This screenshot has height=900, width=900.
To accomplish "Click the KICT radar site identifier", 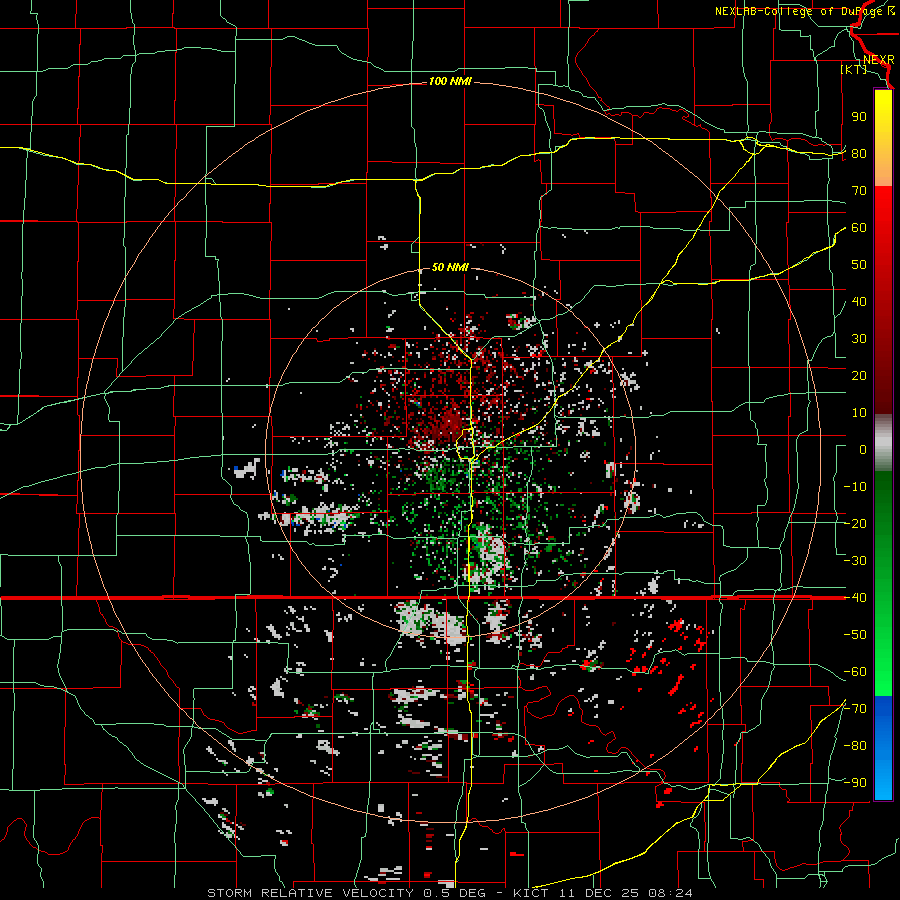I will click(x=531, y=893).
